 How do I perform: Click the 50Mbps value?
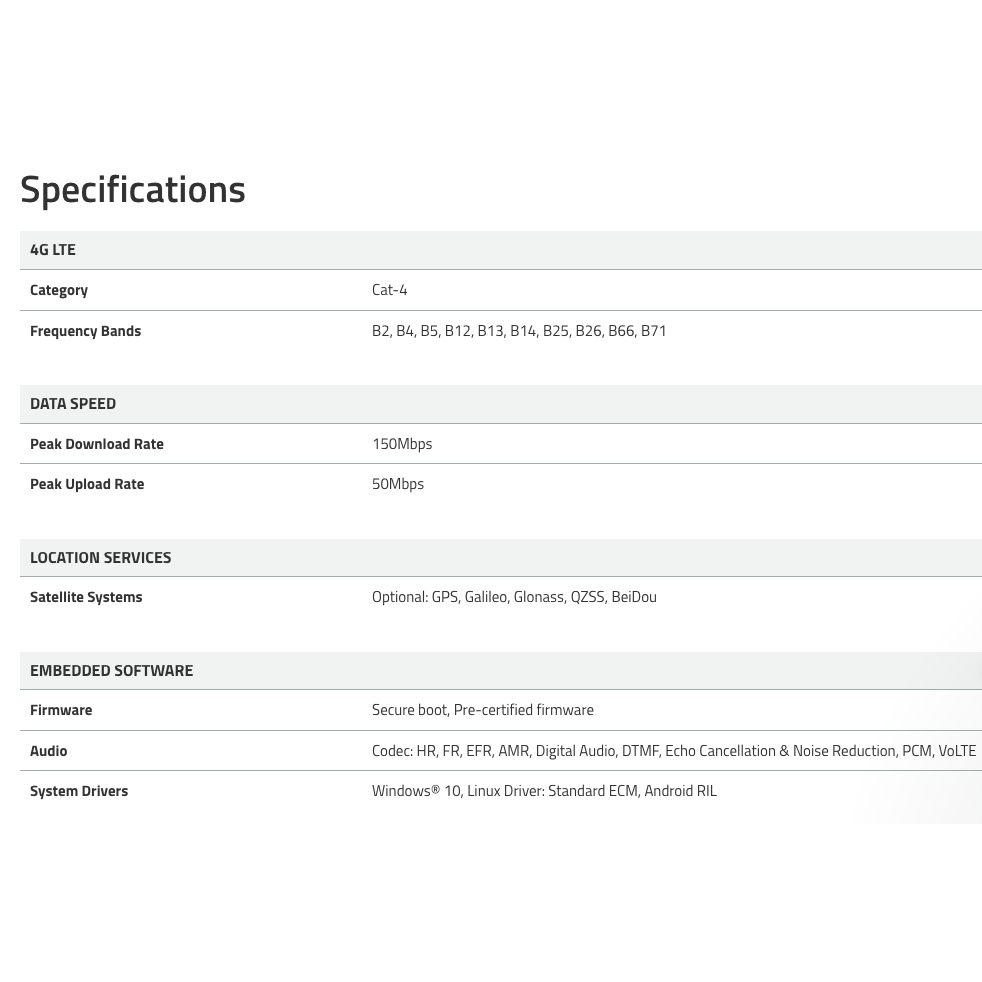coord(398,484)
